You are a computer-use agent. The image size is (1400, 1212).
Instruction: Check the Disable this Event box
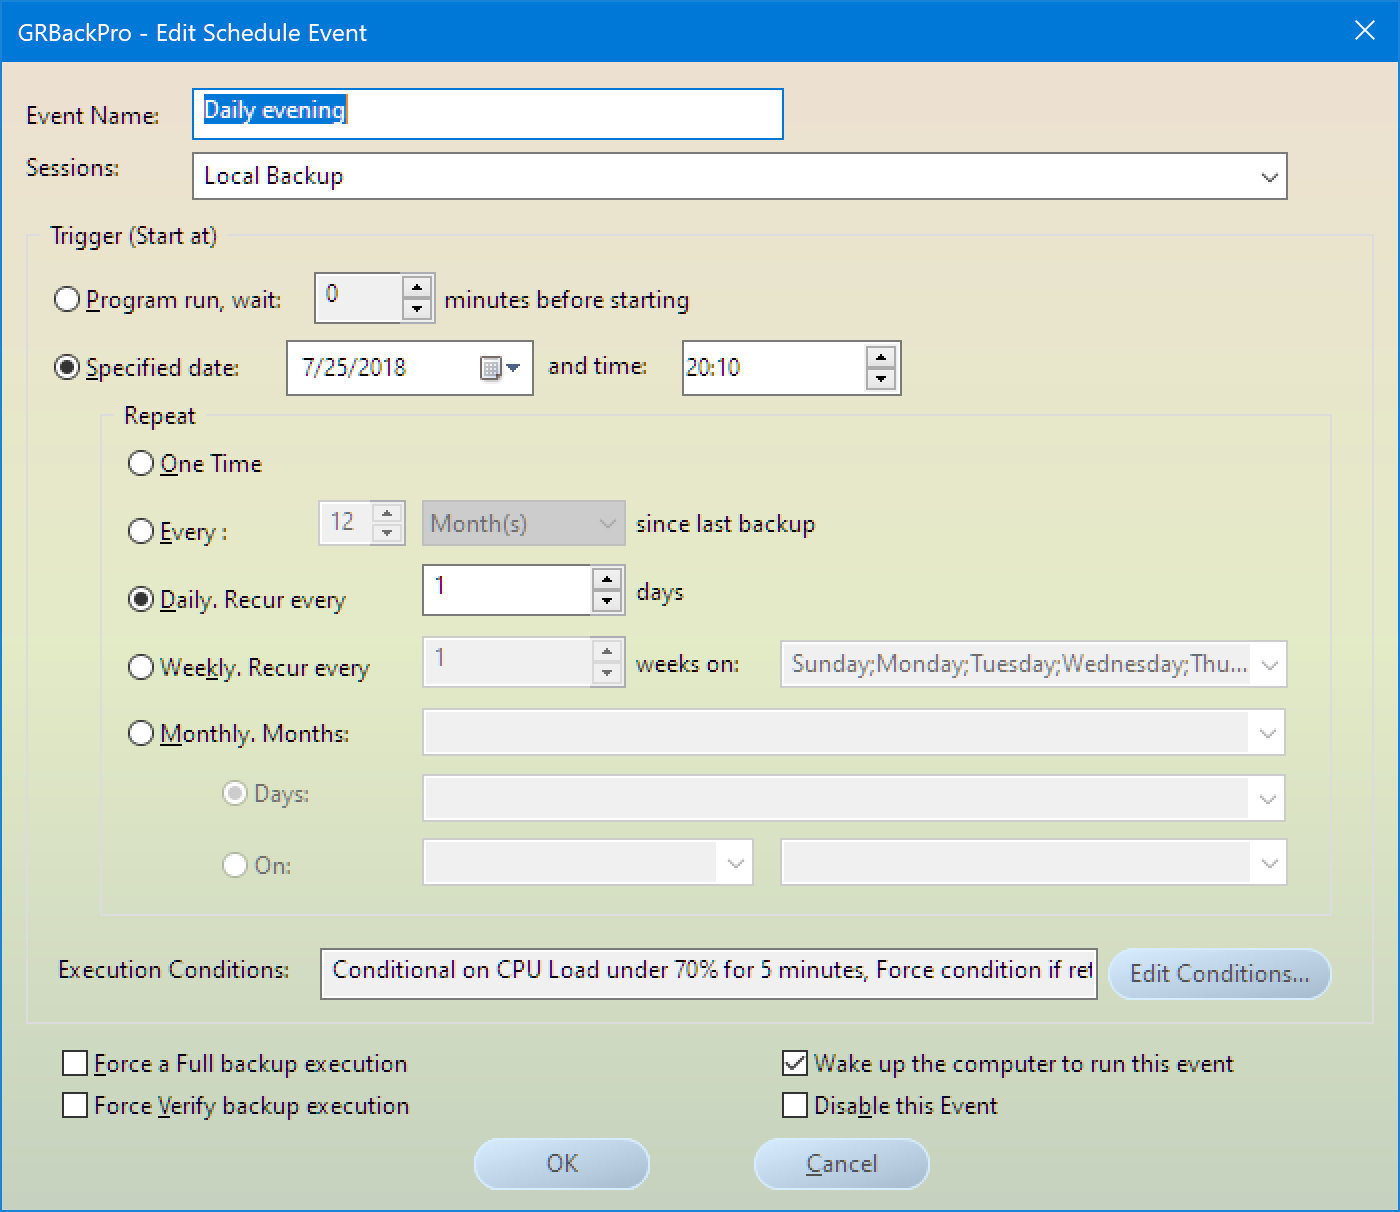click(x=795, y=1105)
